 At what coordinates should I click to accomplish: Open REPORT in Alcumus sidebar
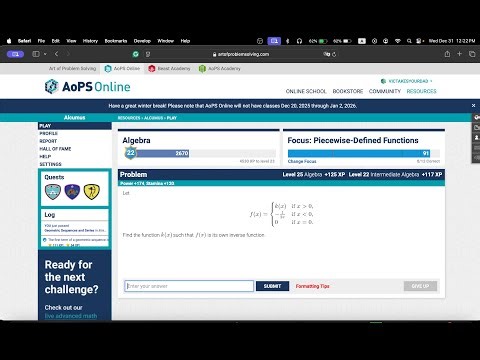[48, 141]
